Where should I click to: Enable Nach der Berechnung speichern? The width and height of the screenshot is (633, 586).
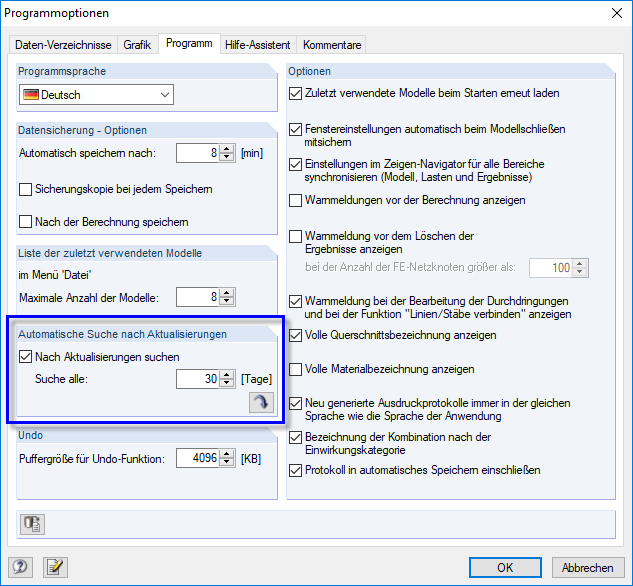point(25,222)
